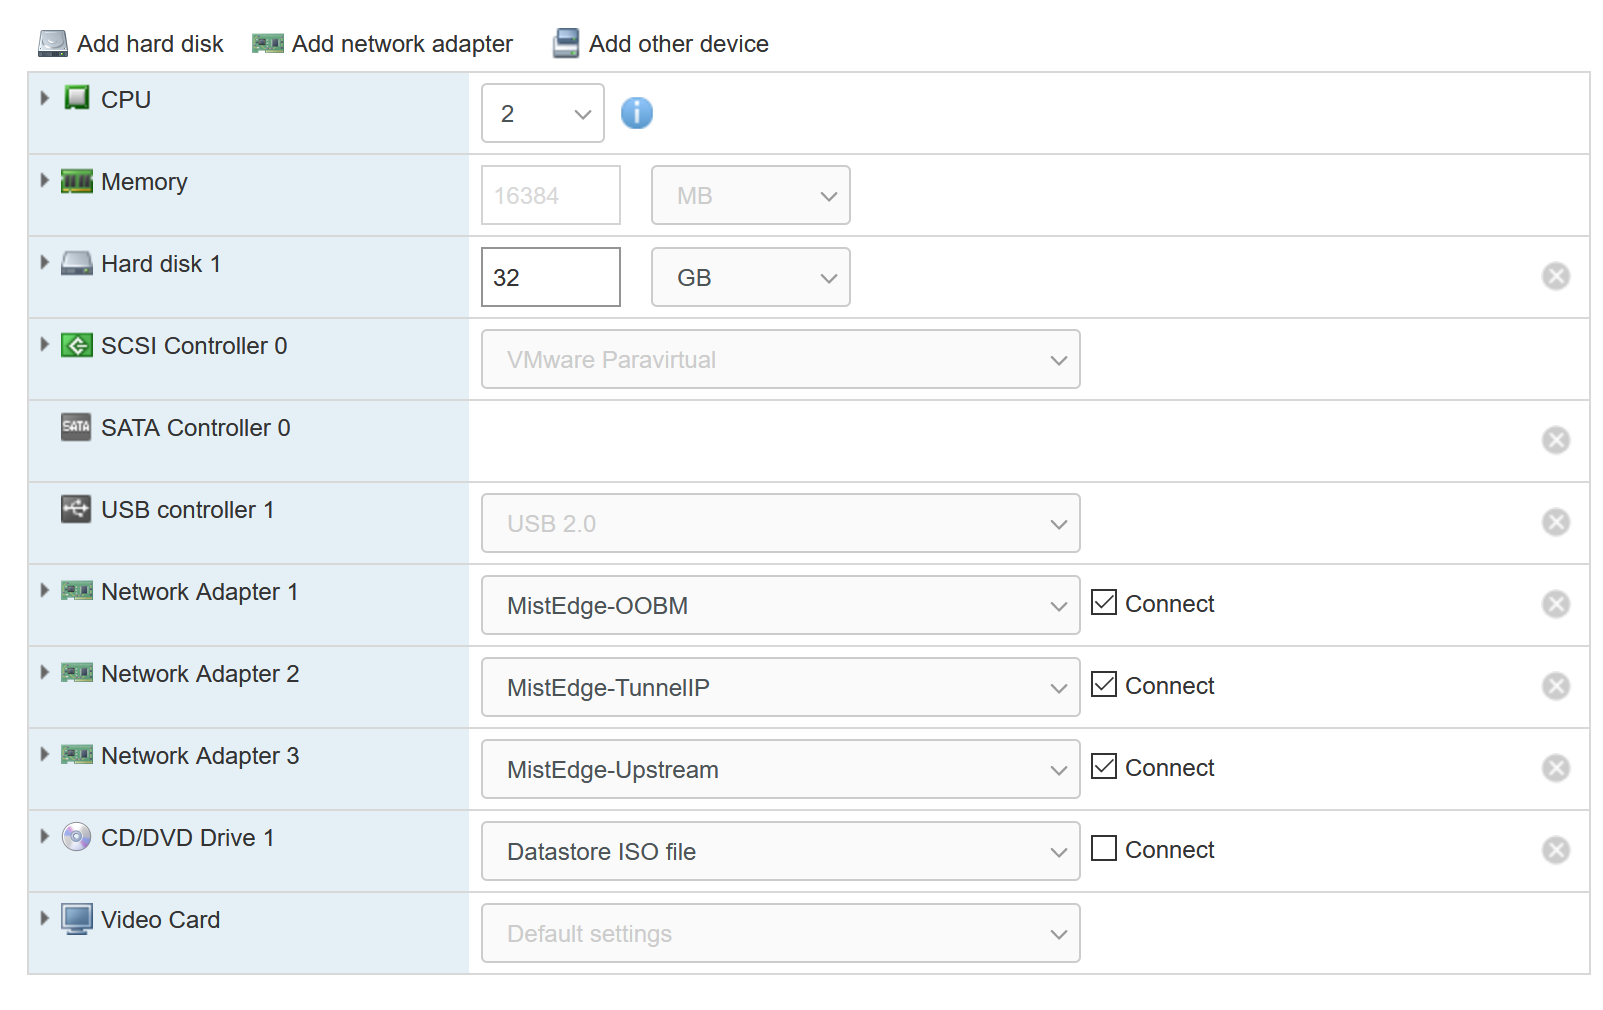1603x1010 pixels.
Task: Click the hard disk size input field
Action: tap(550, 277)
